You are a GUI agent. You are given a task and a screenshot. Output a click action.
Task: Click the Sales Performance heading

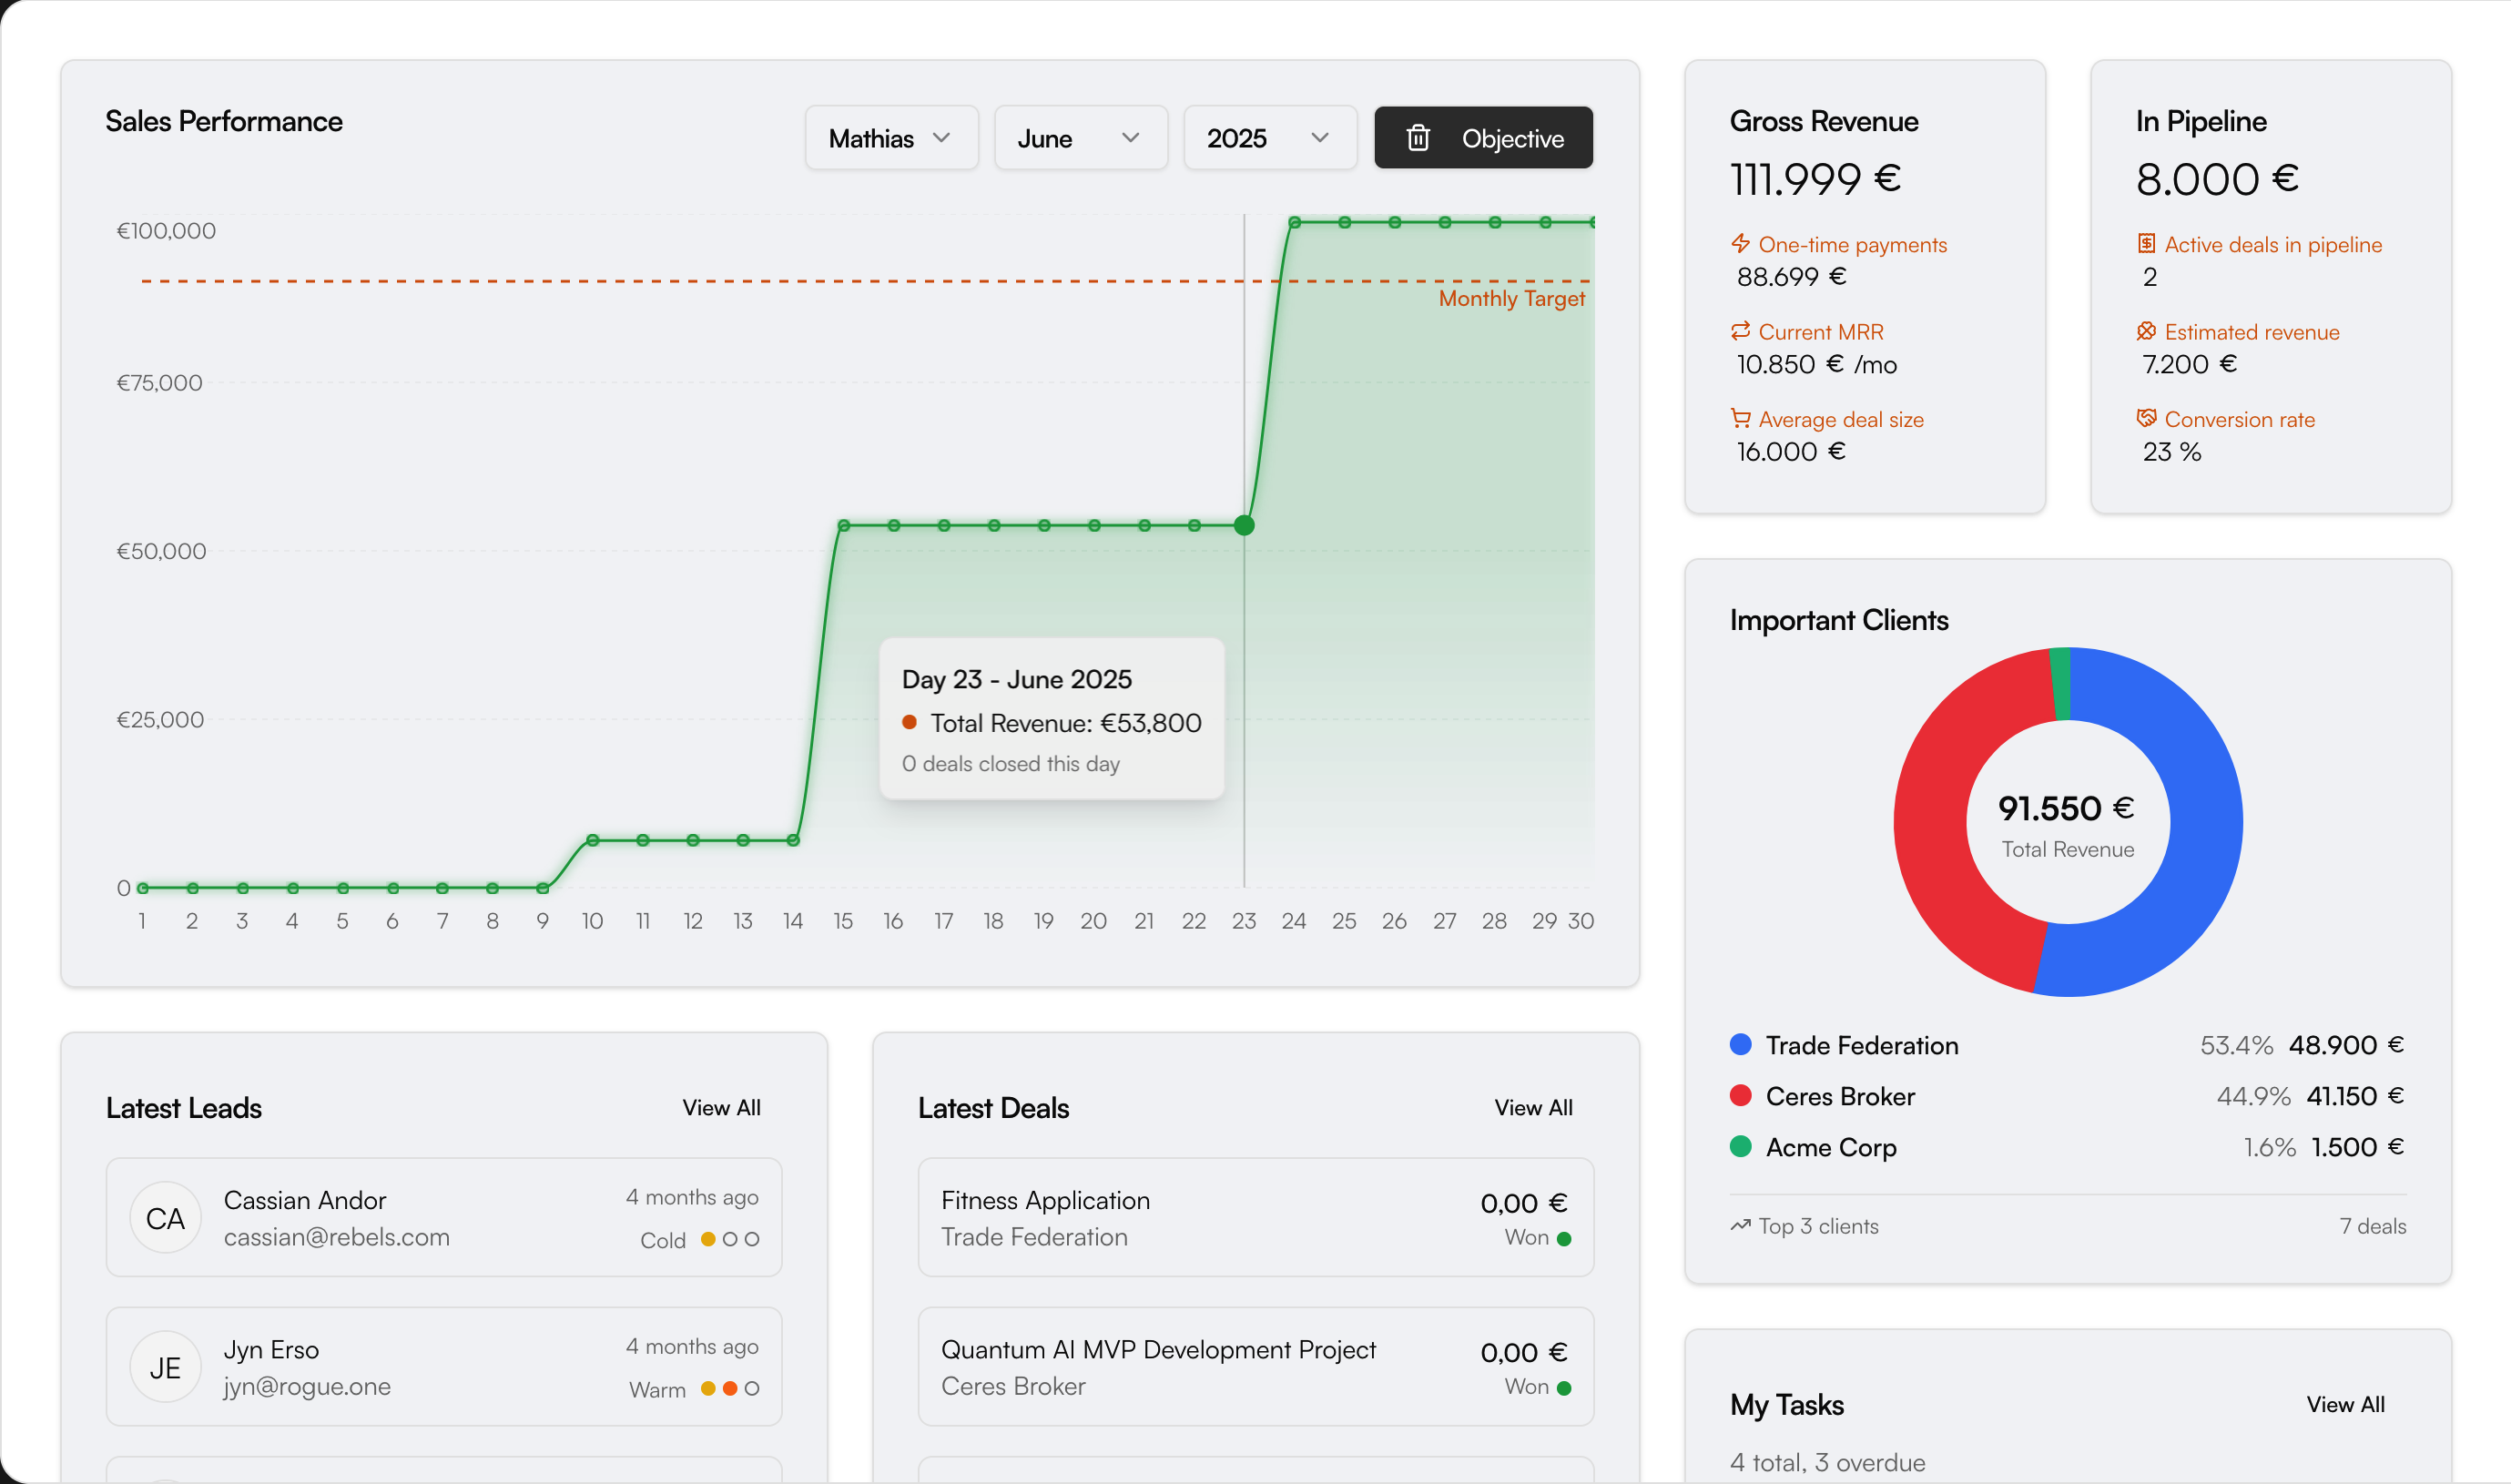tap(224, 121)
